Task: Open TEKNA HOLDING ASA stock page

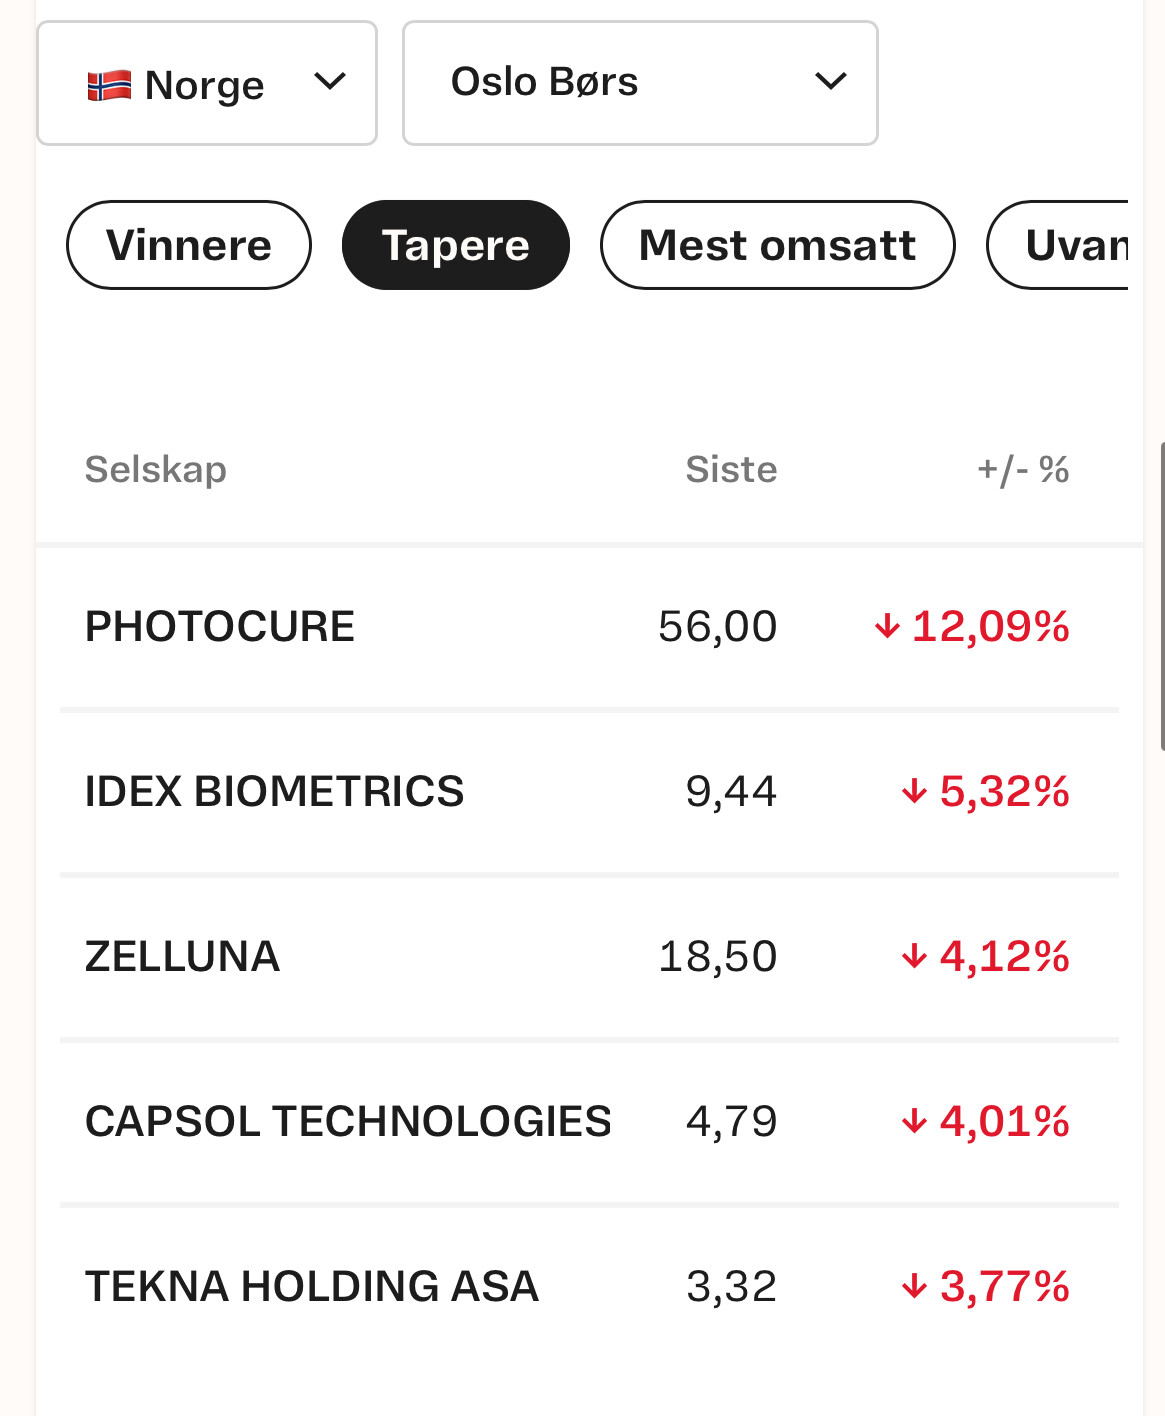Action: [x=312, y=1286]
